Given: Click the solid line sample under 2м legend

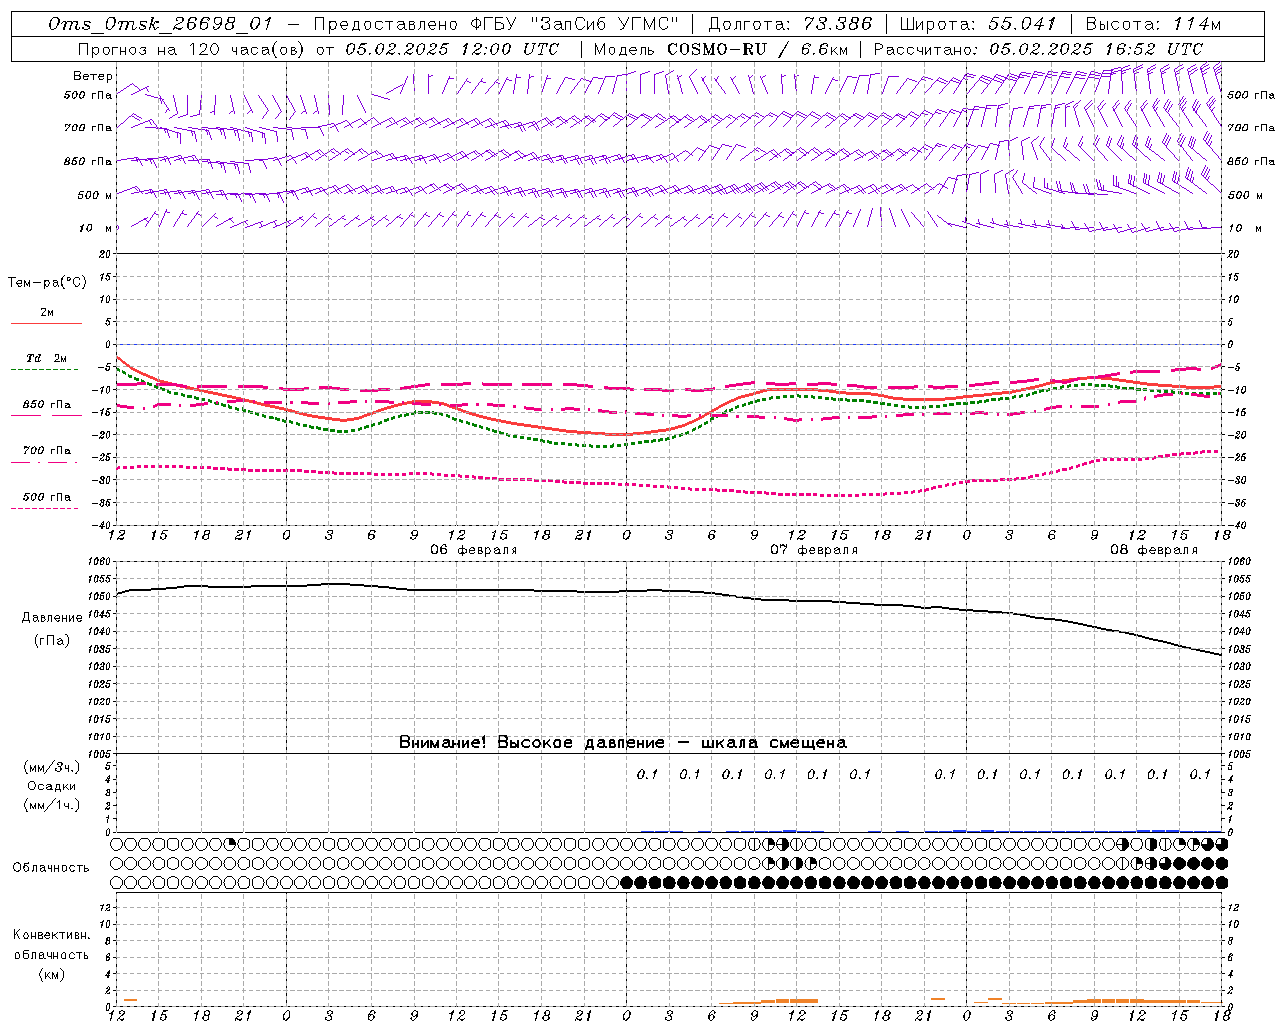Looking at the screenshot, I should [46, 323].
